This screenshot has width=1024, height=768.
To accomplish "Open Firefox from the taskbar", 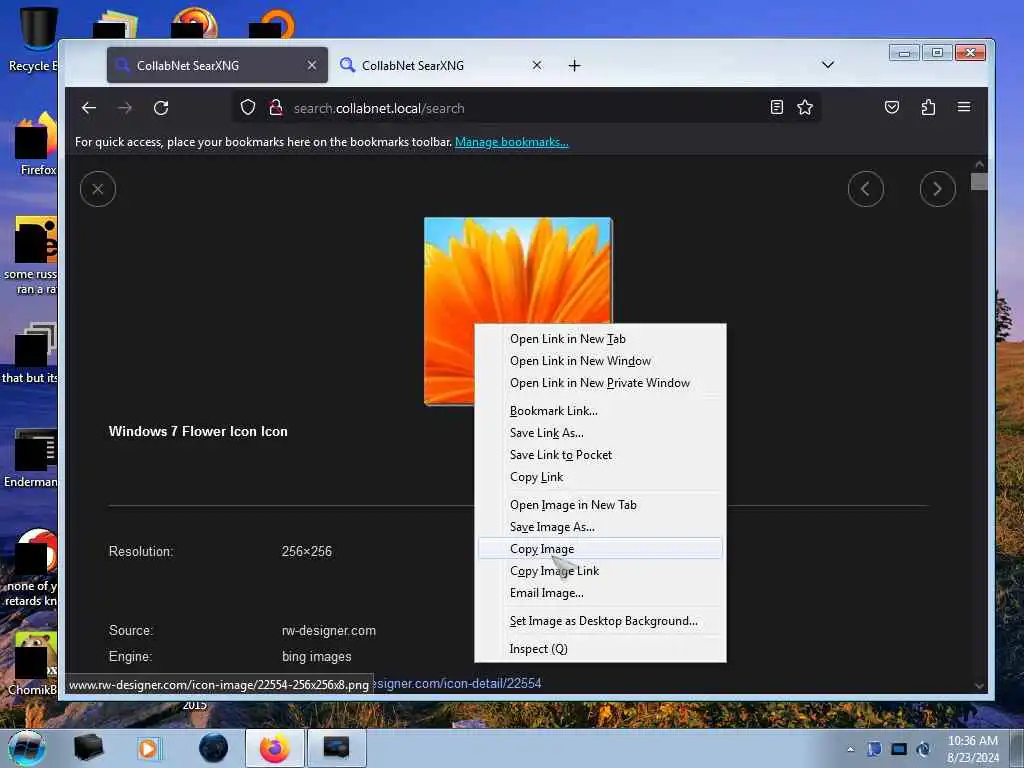I will click(275, 748).
